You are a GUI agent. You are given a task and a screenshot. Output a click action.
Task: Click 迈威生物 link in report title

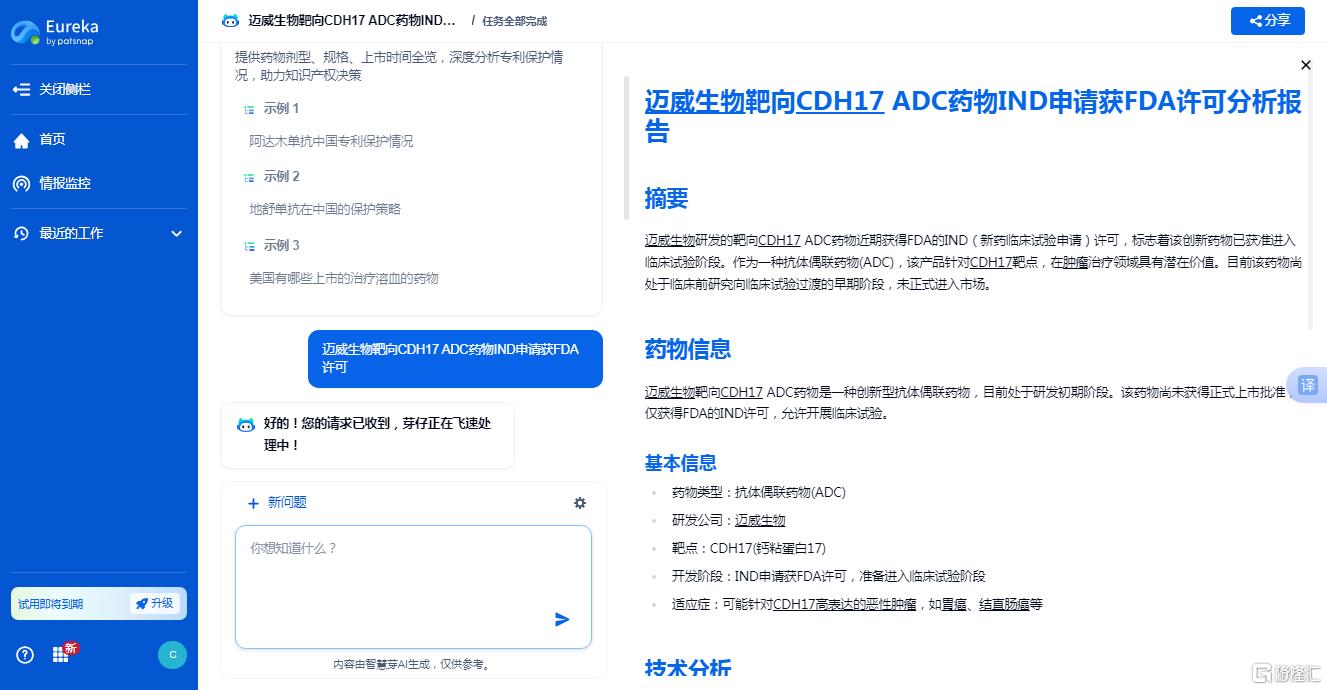[695, 102]
